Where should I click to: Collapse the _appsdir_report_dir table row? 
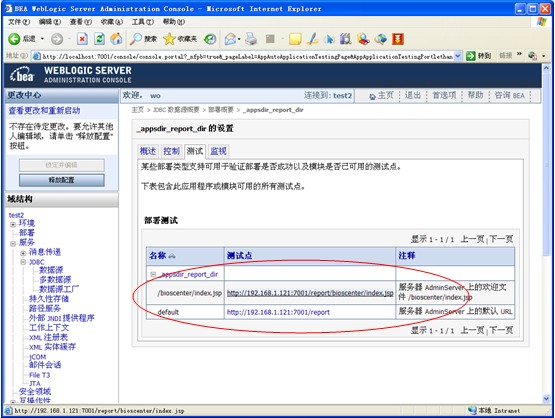153,274
